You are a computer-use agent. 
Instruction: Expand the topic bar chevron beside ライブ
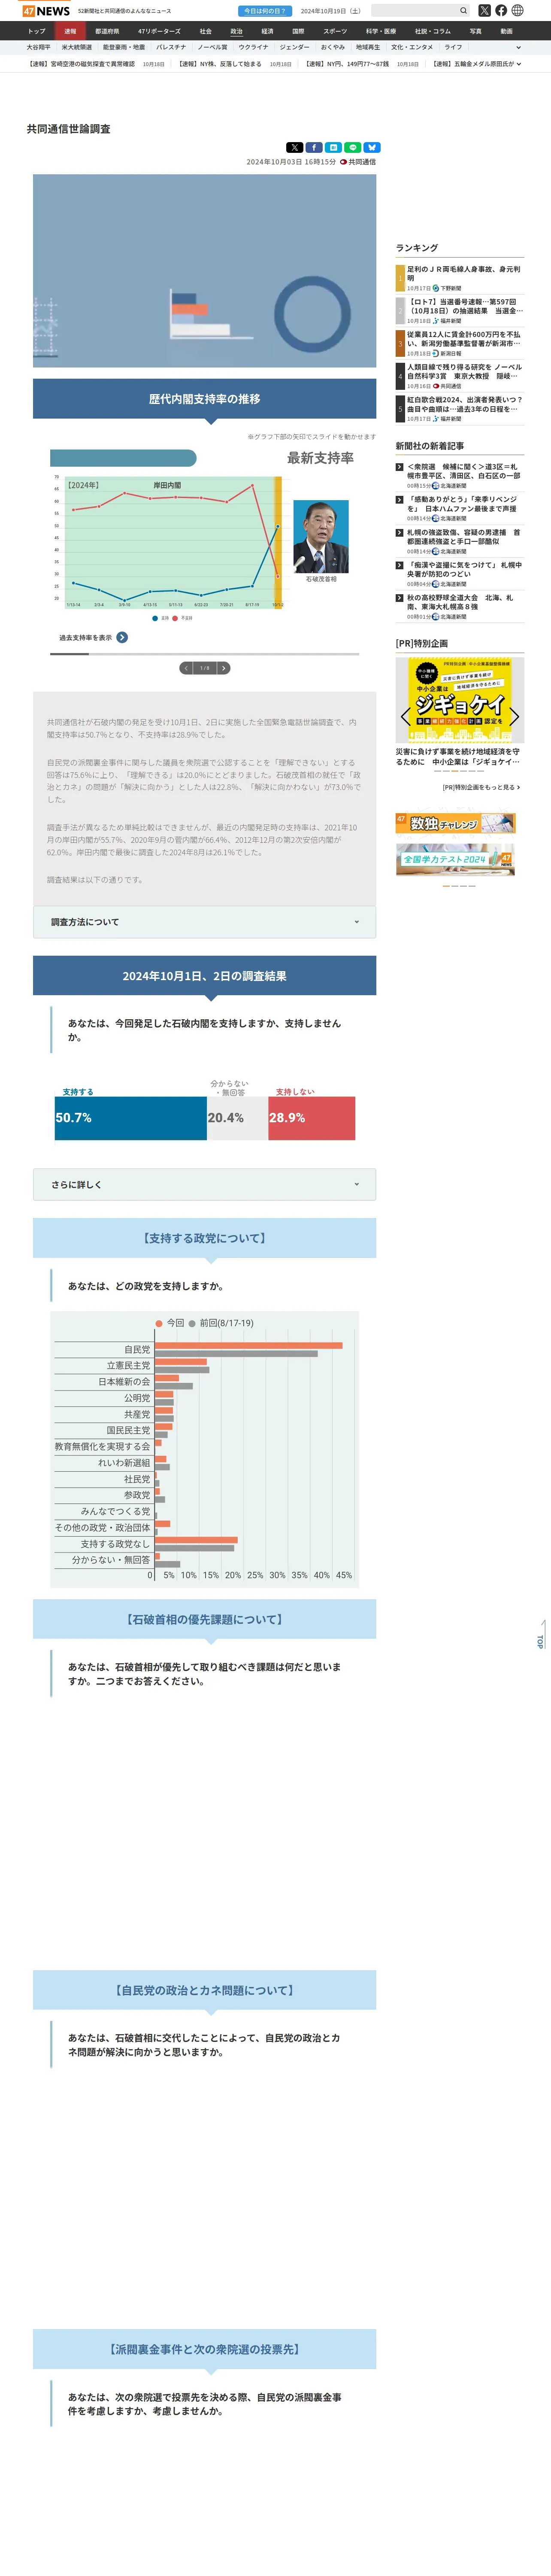518,47
